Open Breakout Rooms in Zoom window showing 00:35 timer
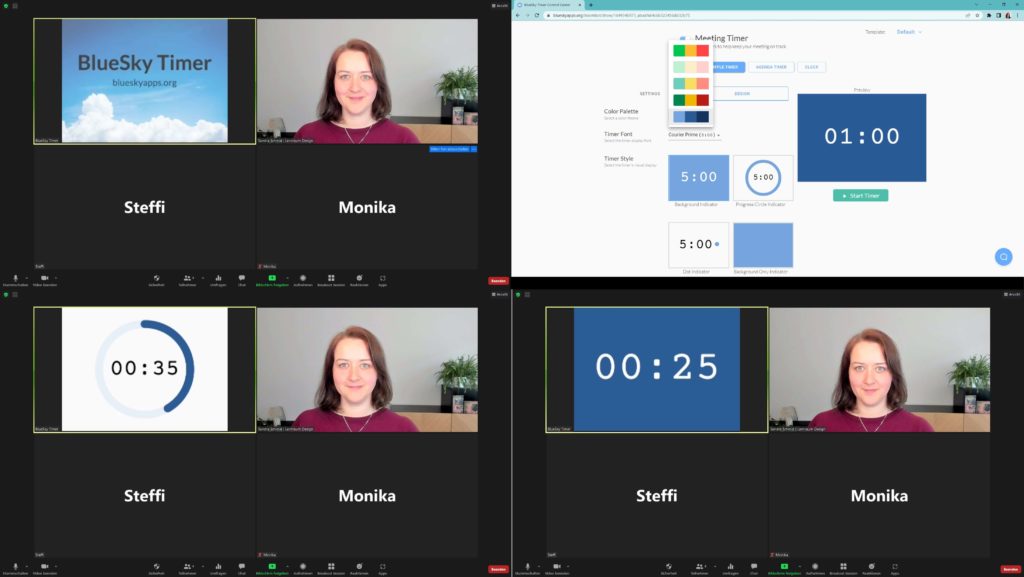1024x577 pixels. (x=331, y=566)
